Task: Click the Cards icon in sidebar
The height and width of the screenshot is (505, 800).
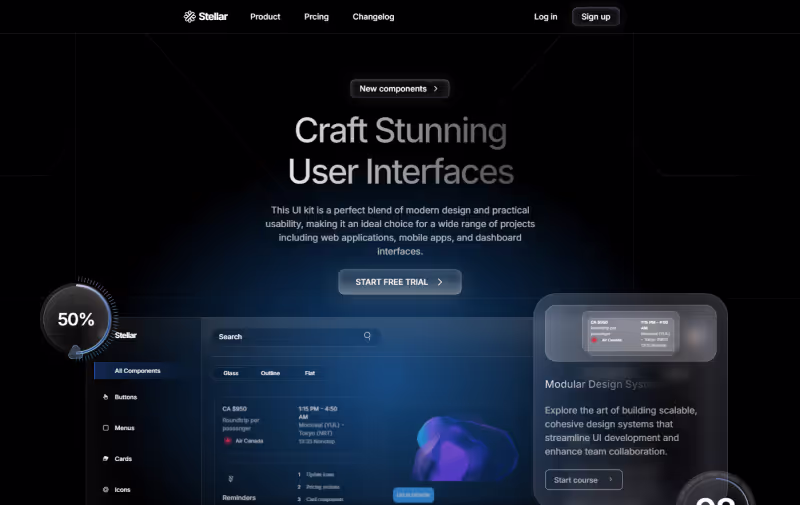Action: (106, 459)
